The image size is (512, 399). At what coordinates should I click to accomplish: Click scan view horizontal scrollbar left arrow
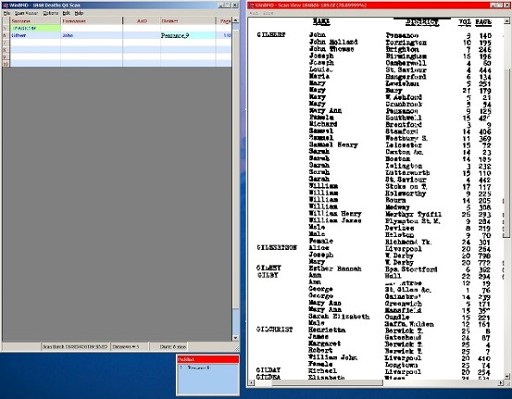coord(251,383)
